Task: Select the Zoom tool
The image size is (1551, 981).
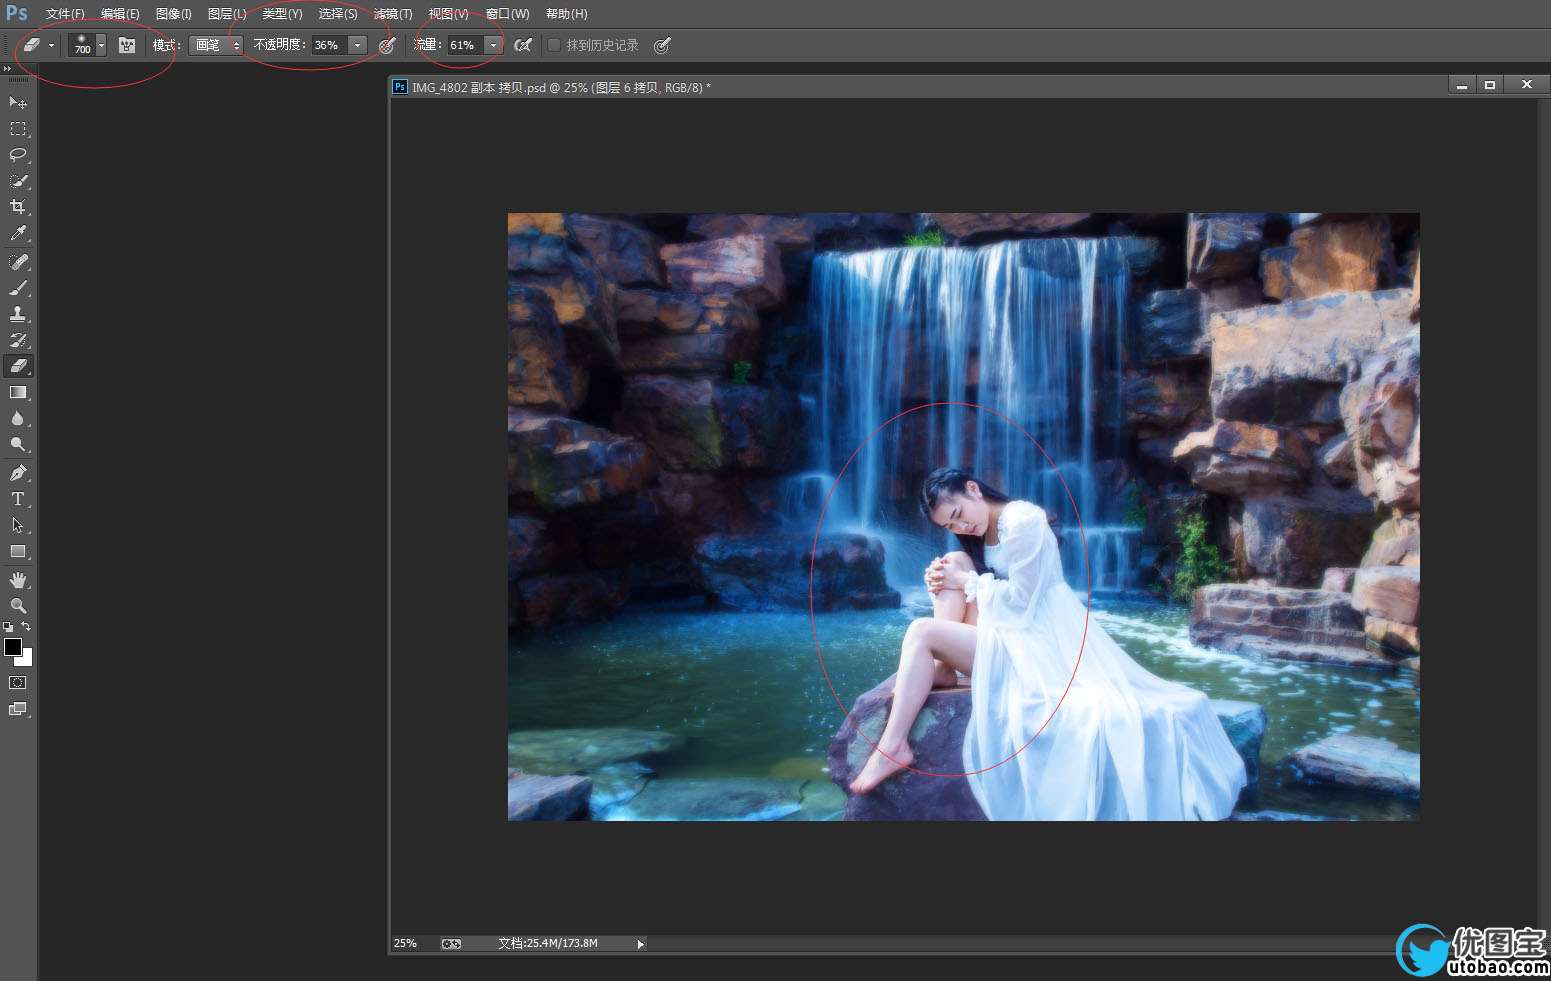Action: (x=18, y=606)
